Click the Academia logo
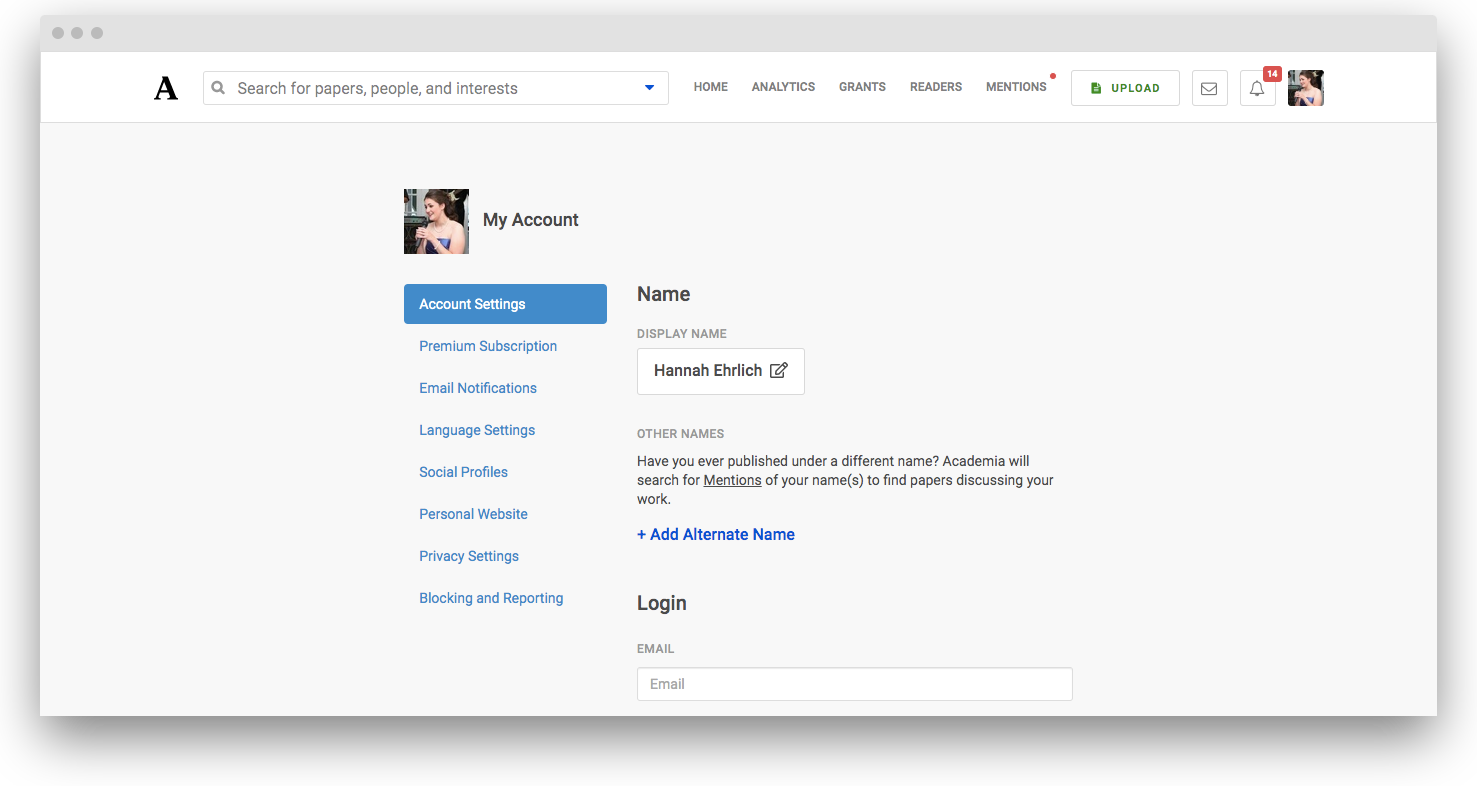This screenshot has width=1477, height=786. tap(166, 88)
